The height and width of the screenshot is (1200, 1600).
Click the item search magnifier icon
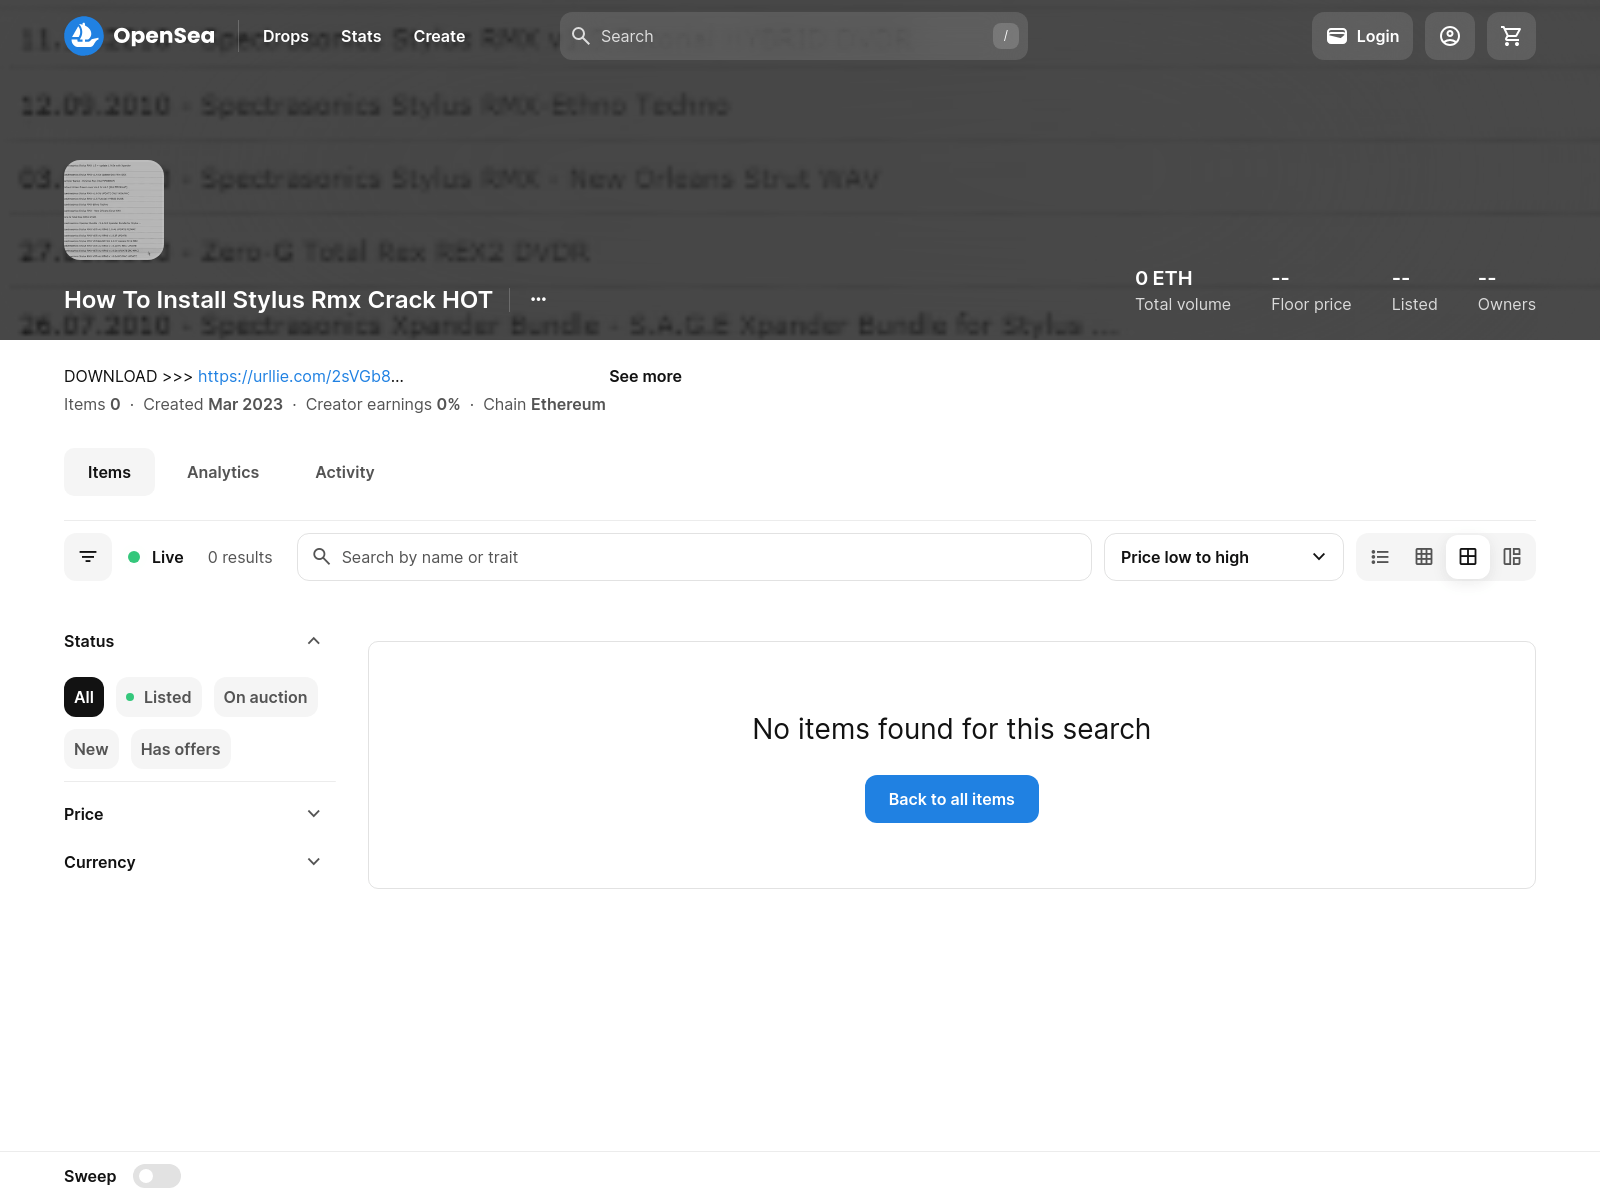322,556
